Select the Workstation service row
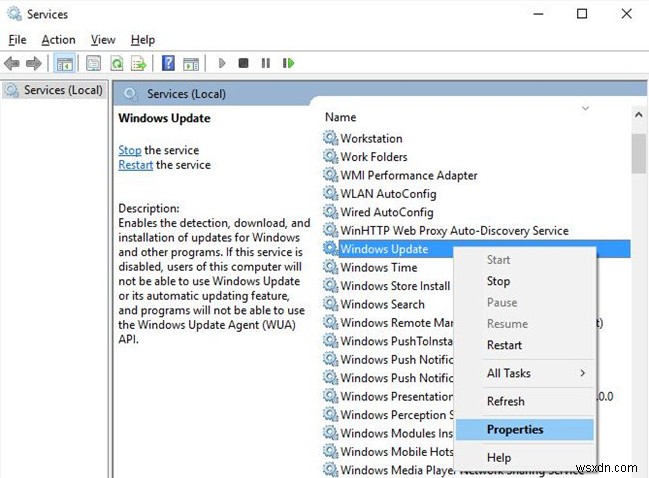The height and width of the screenshot is (478, 649). (371, 138)
